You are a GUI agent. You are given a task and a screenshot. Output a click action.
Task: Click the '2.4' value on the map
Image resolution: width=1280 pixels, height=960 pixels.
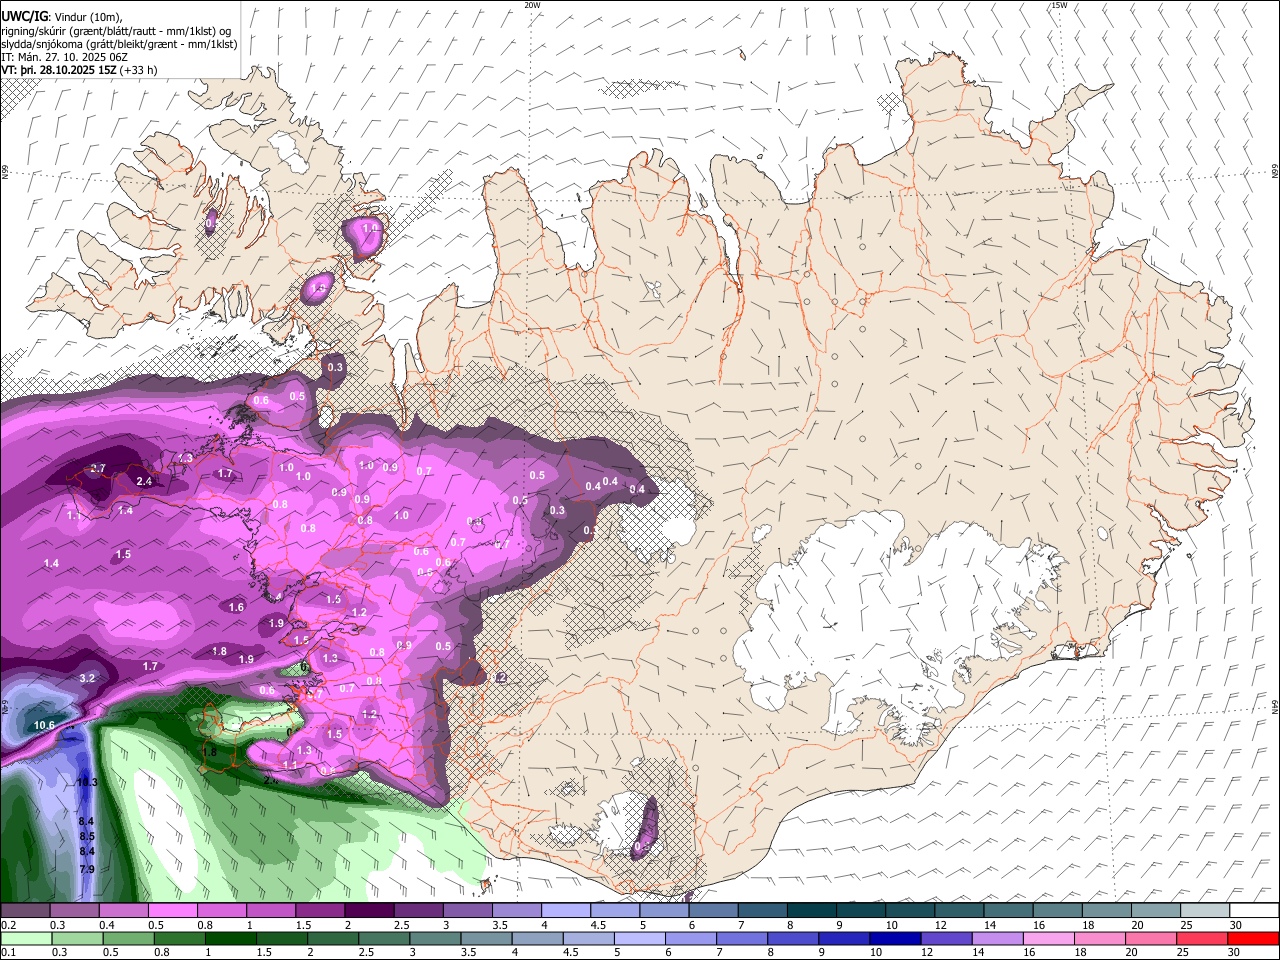144,481
